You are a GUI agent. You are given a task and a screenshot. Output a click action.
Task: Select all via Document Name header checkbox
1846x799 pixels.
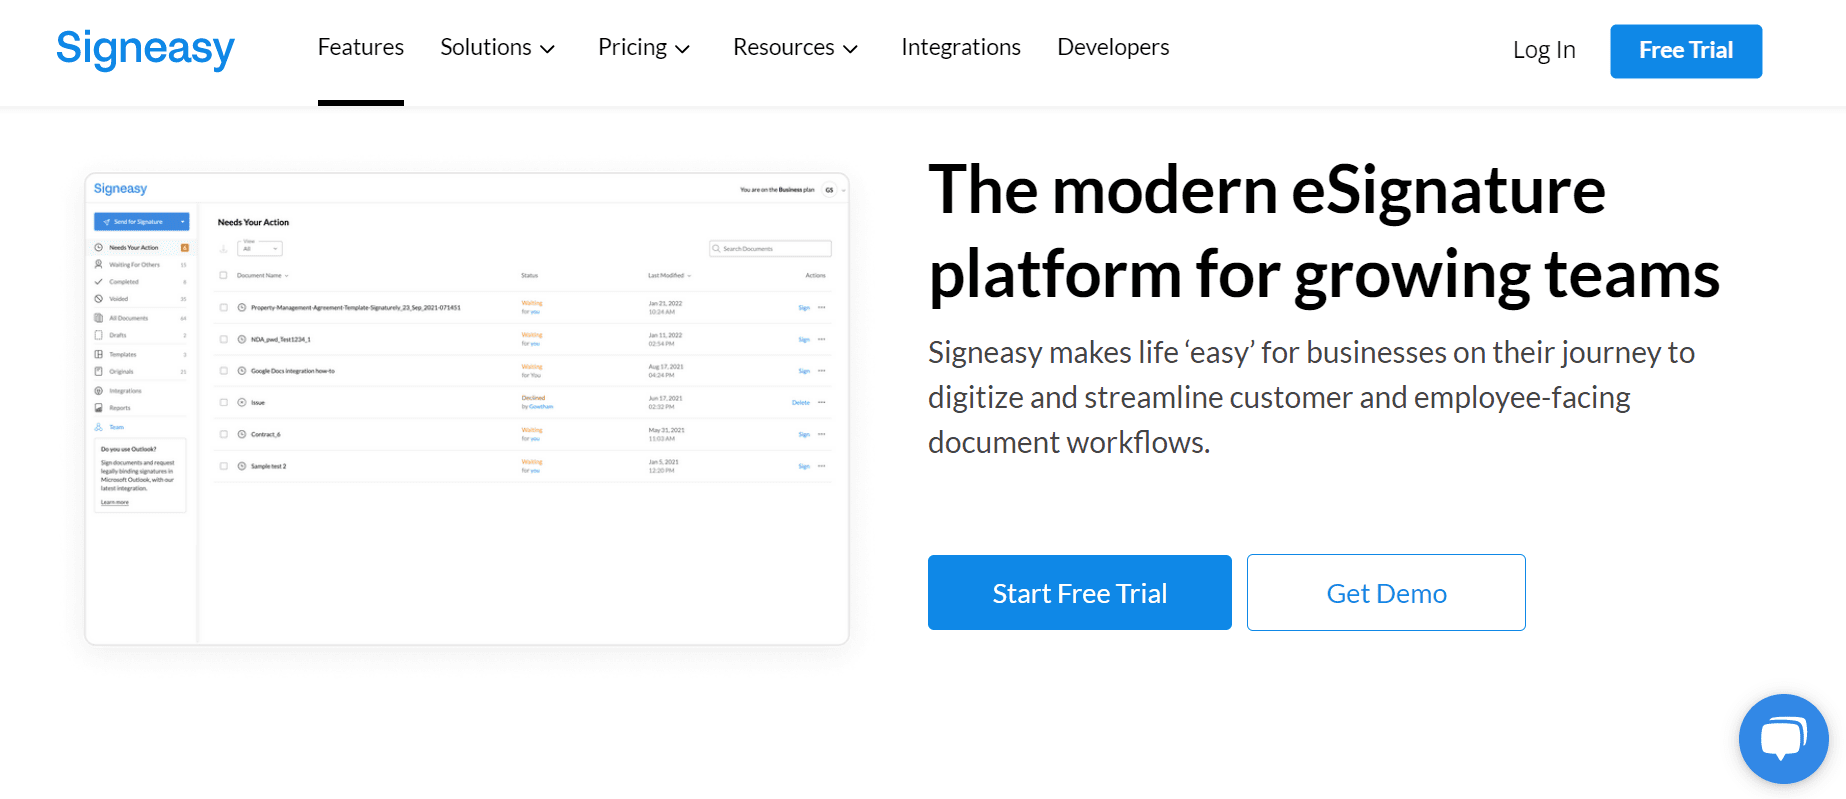(224, 275)
